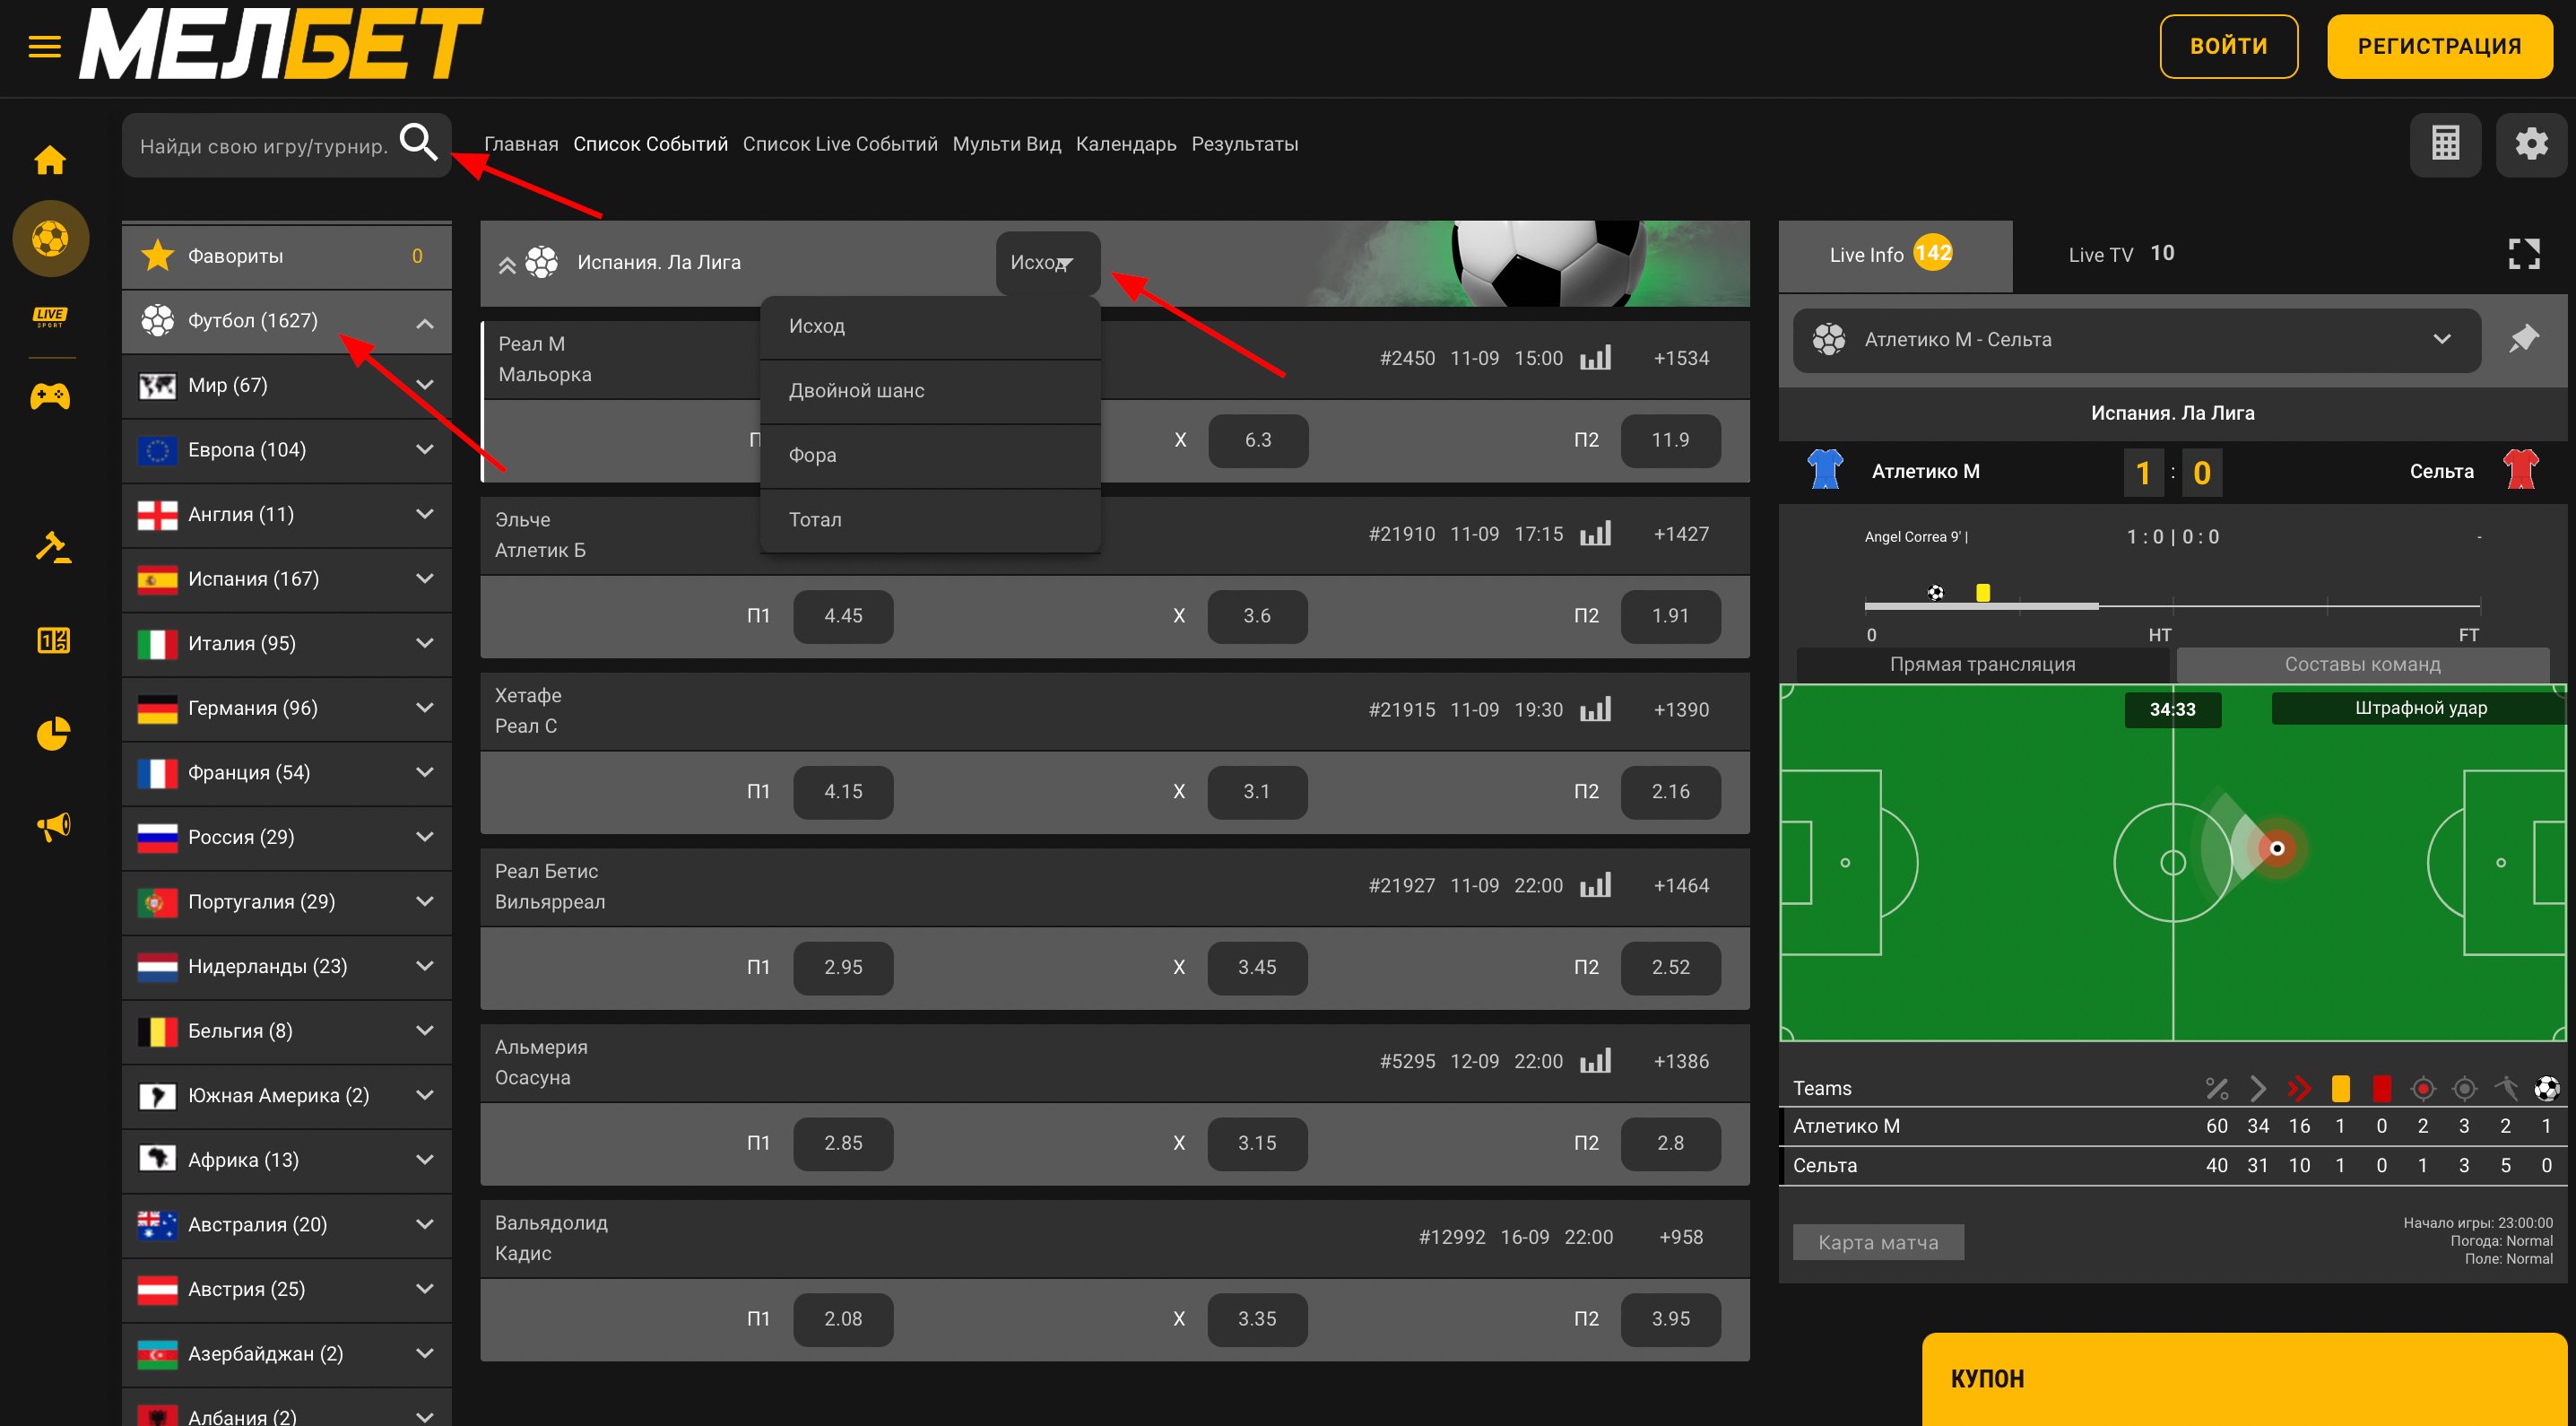Click the pin icon next to match selector
Image resolution: width=2576 pixels, height=1426 pixels.
pos(2523,339)
